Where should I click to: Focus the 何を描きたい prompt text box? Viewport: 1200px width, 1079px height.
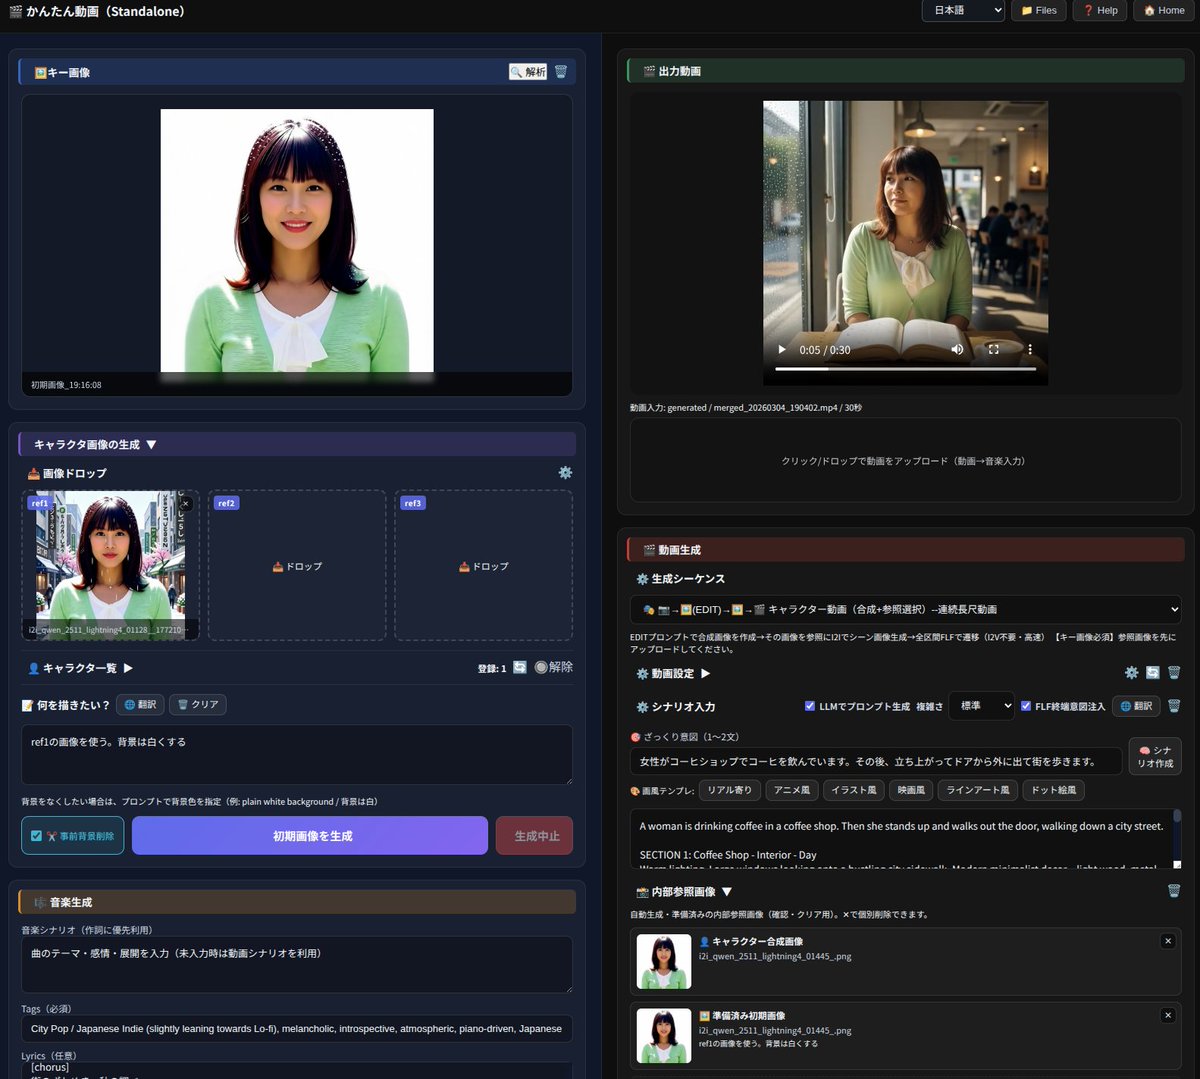tap(297, 754)
